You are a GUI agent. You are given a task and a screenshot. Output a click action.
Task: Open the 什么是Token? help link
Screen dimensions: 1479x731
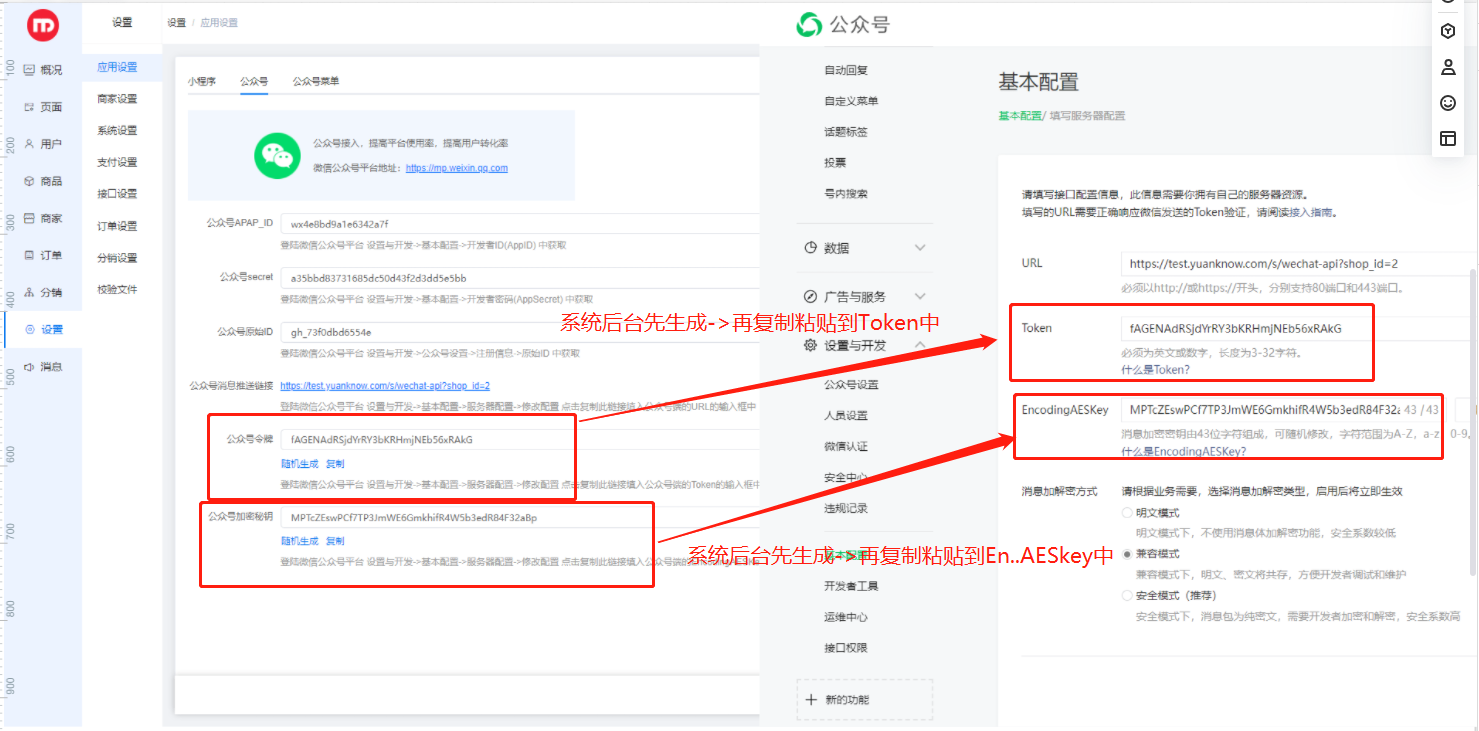[x=1155, y=370]
